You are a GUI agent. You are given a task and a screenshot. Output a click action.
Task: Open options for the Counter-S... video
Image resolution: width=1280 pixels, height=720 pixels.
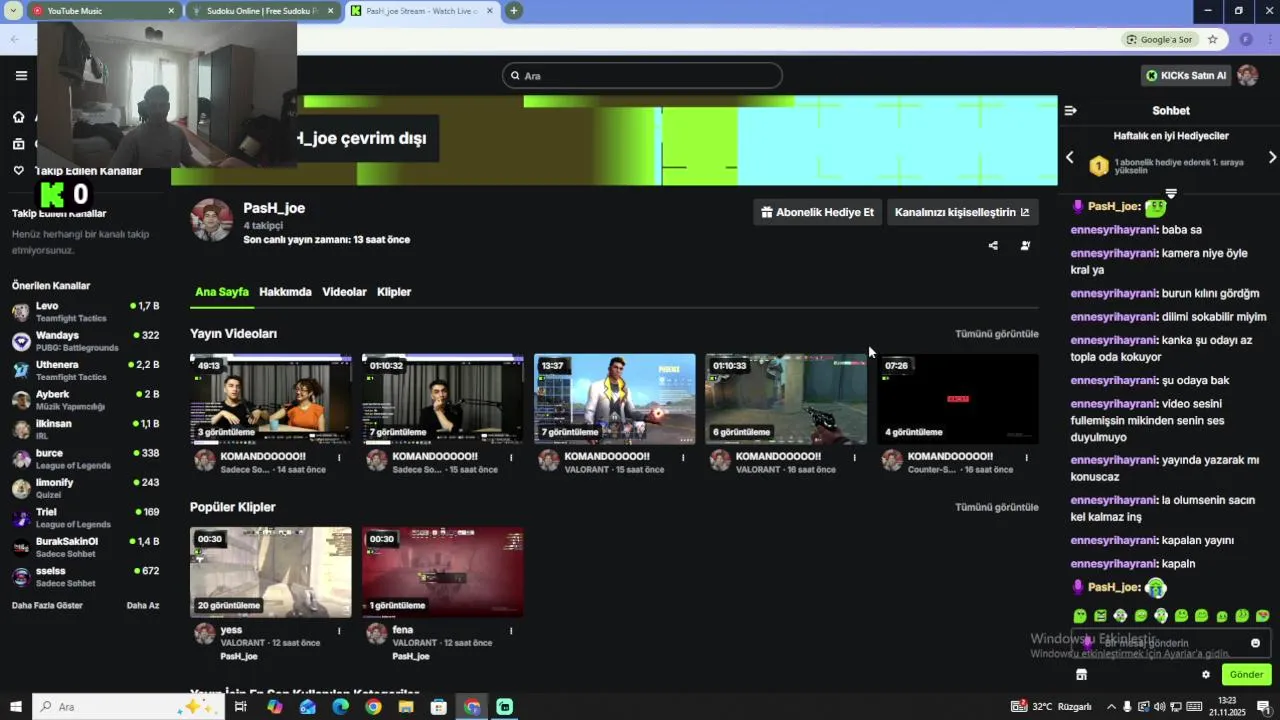[1026, 457]
